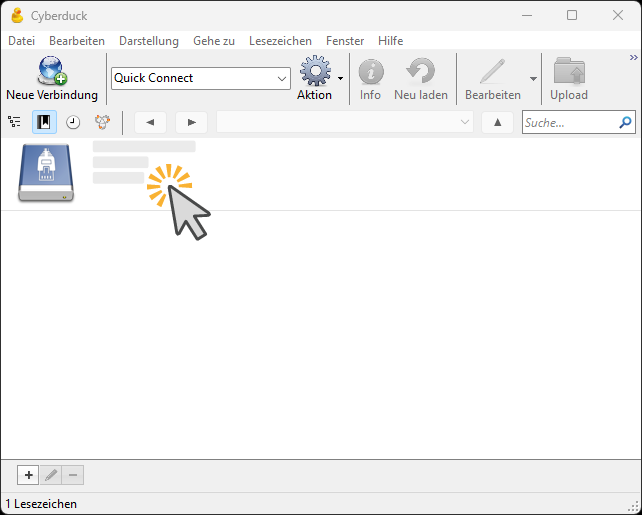Show the connection history clock view

point(73,122)
